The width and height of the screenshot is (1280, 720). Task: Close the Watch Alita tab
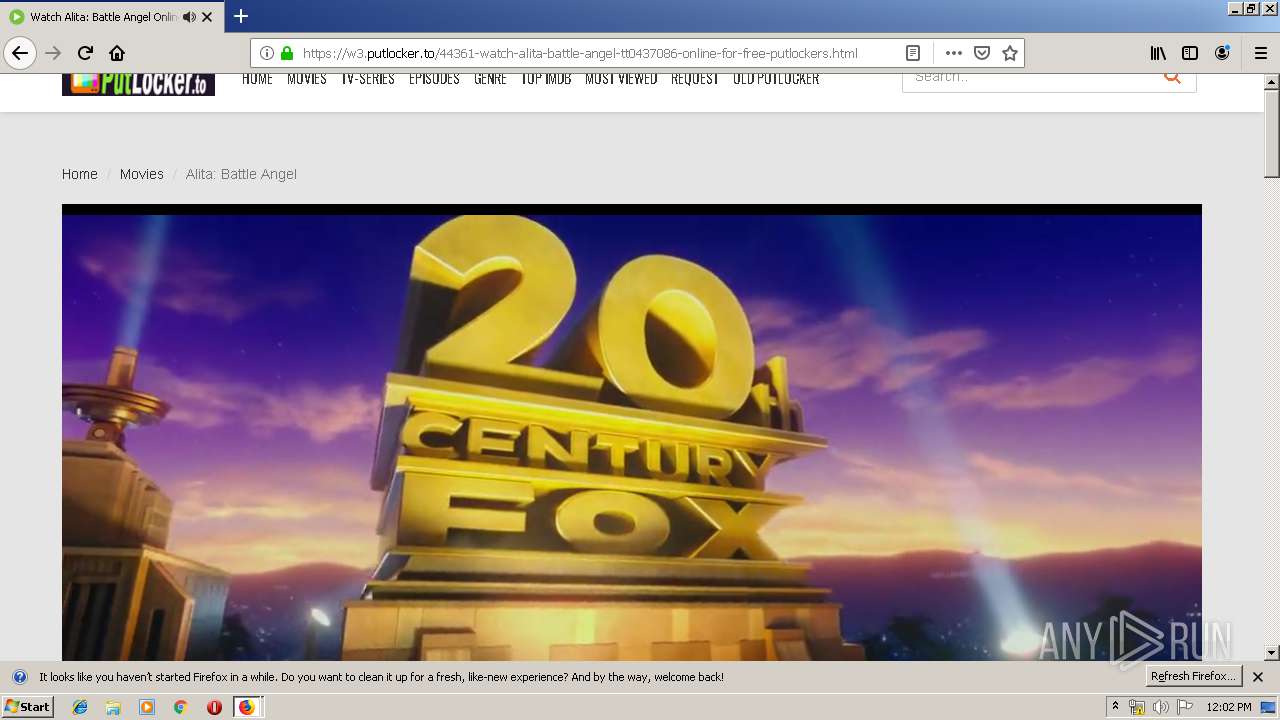tap(207, 17)
